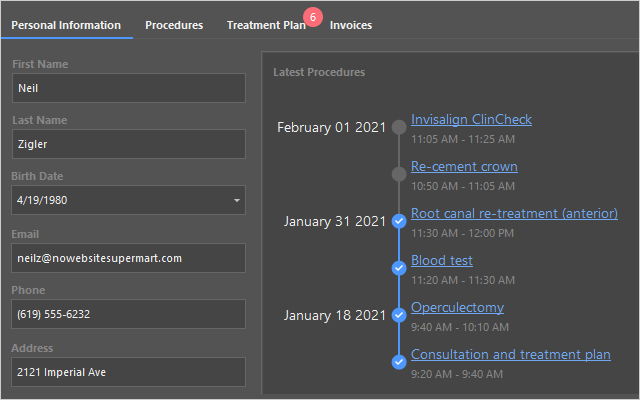Screen dimensions: 640x400
Task: Click the Re-cement crown gray timeline marker
Action: point(399,174)
